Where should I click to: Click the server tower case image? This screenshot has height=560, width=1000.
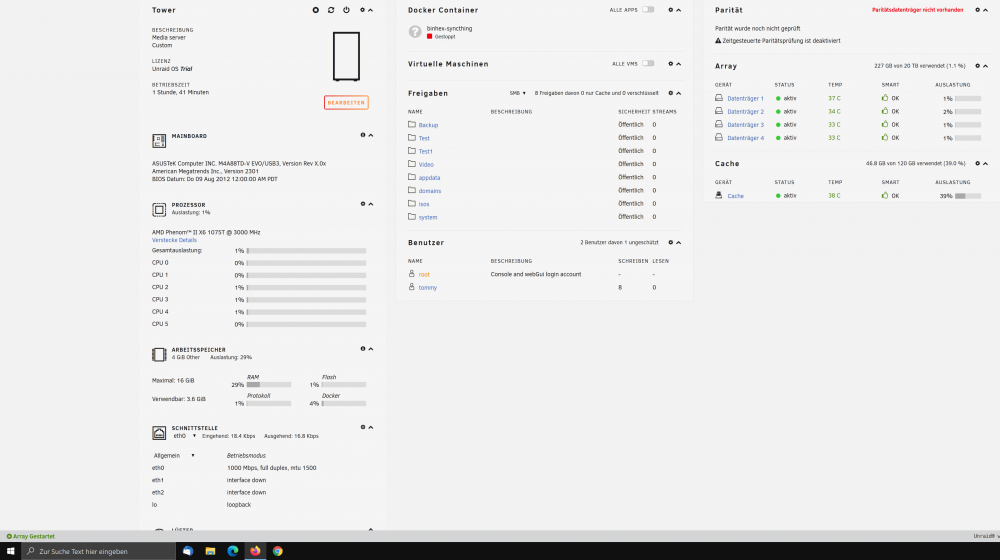click(346, 56)
